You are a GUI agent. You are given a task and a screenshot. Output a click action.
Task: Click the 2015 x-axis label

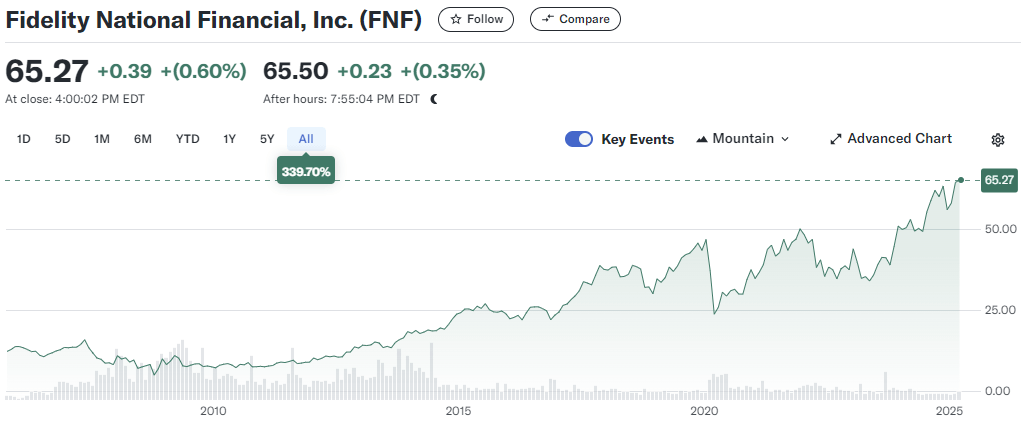point(458,411)
